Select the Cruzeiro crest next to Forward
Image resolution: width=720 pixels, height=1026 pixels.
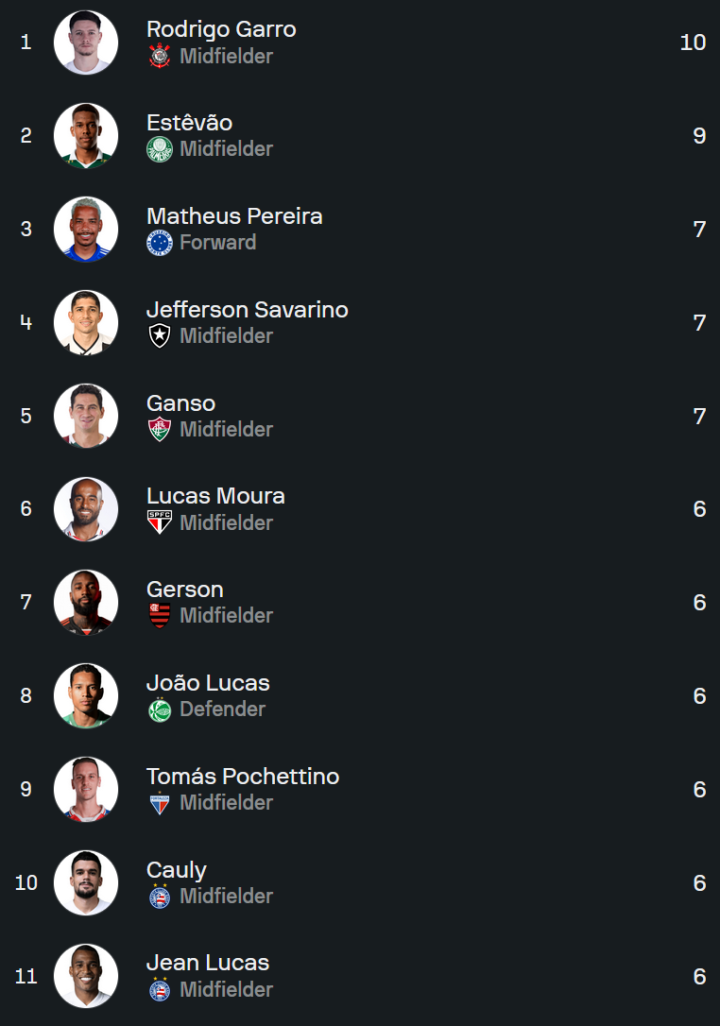tap(159, 243)
